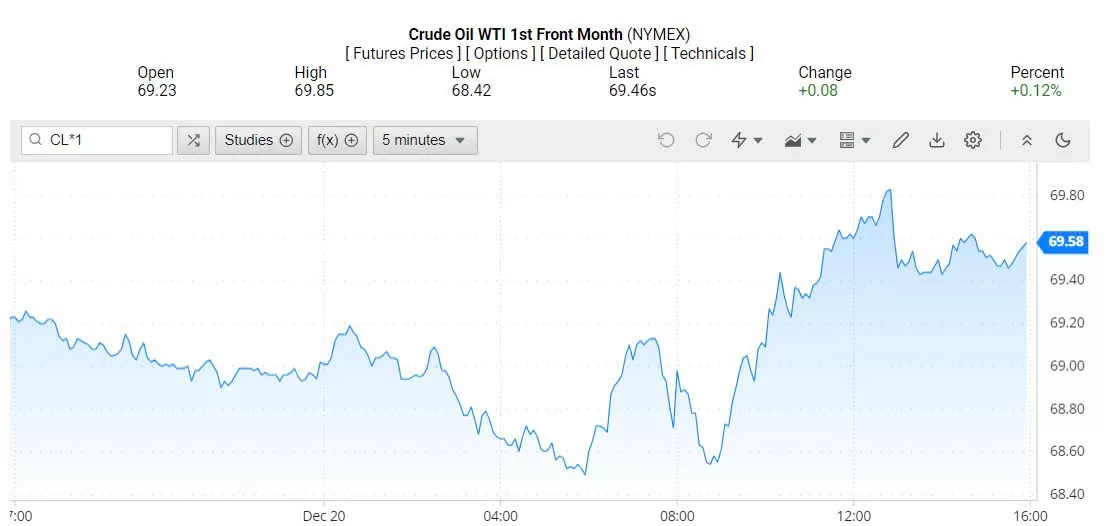View the Technicals page
This screenshot has height=526, width=1109.
(x=709, y=53)
